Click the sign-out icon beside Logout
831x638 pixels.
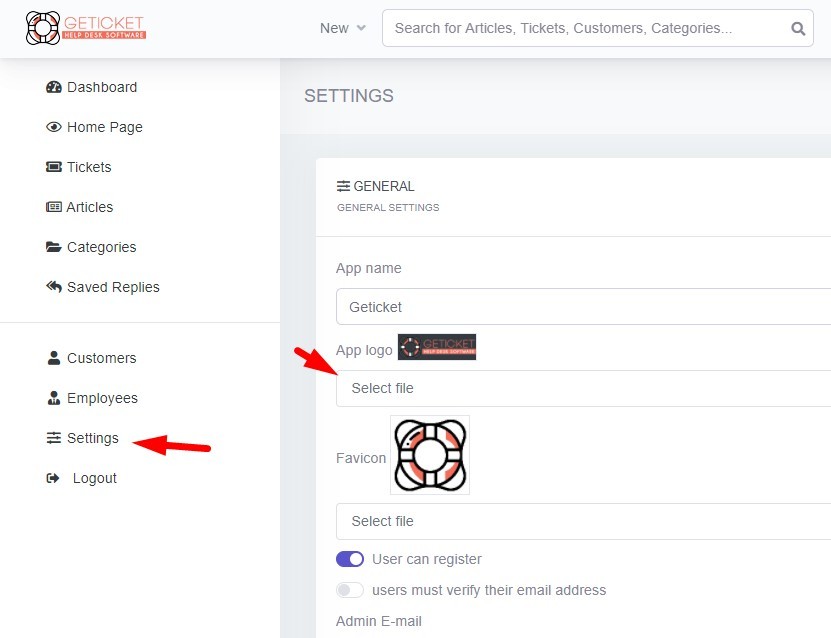tap(54, 478)
